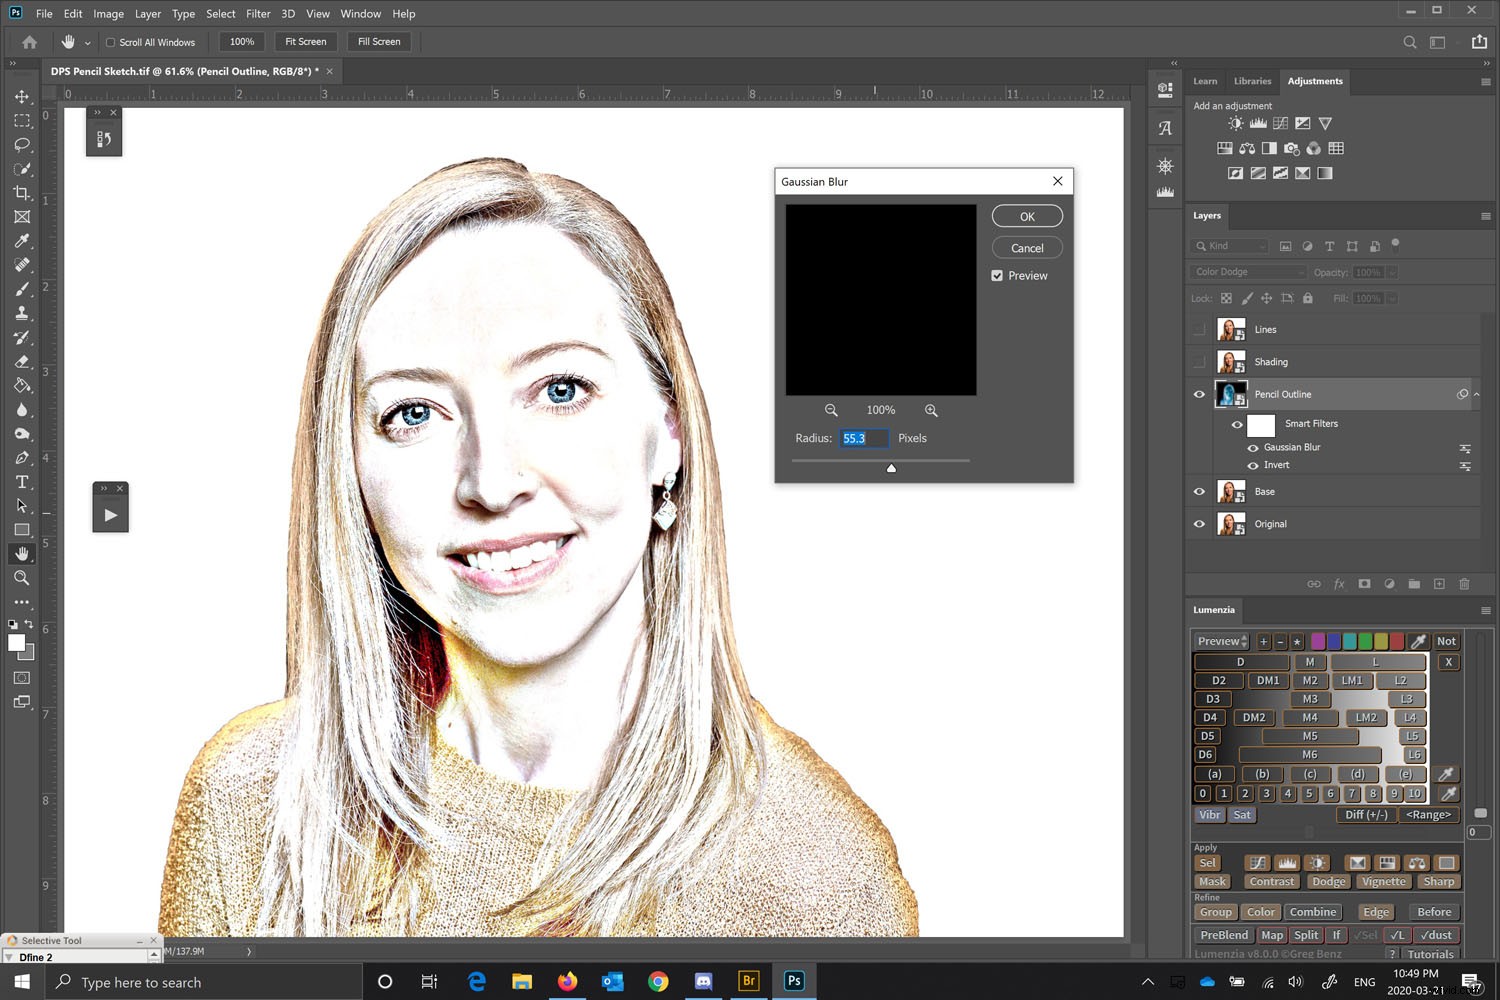Click OK in the Gaussian Blur dialog

(x=1026, y=215)
